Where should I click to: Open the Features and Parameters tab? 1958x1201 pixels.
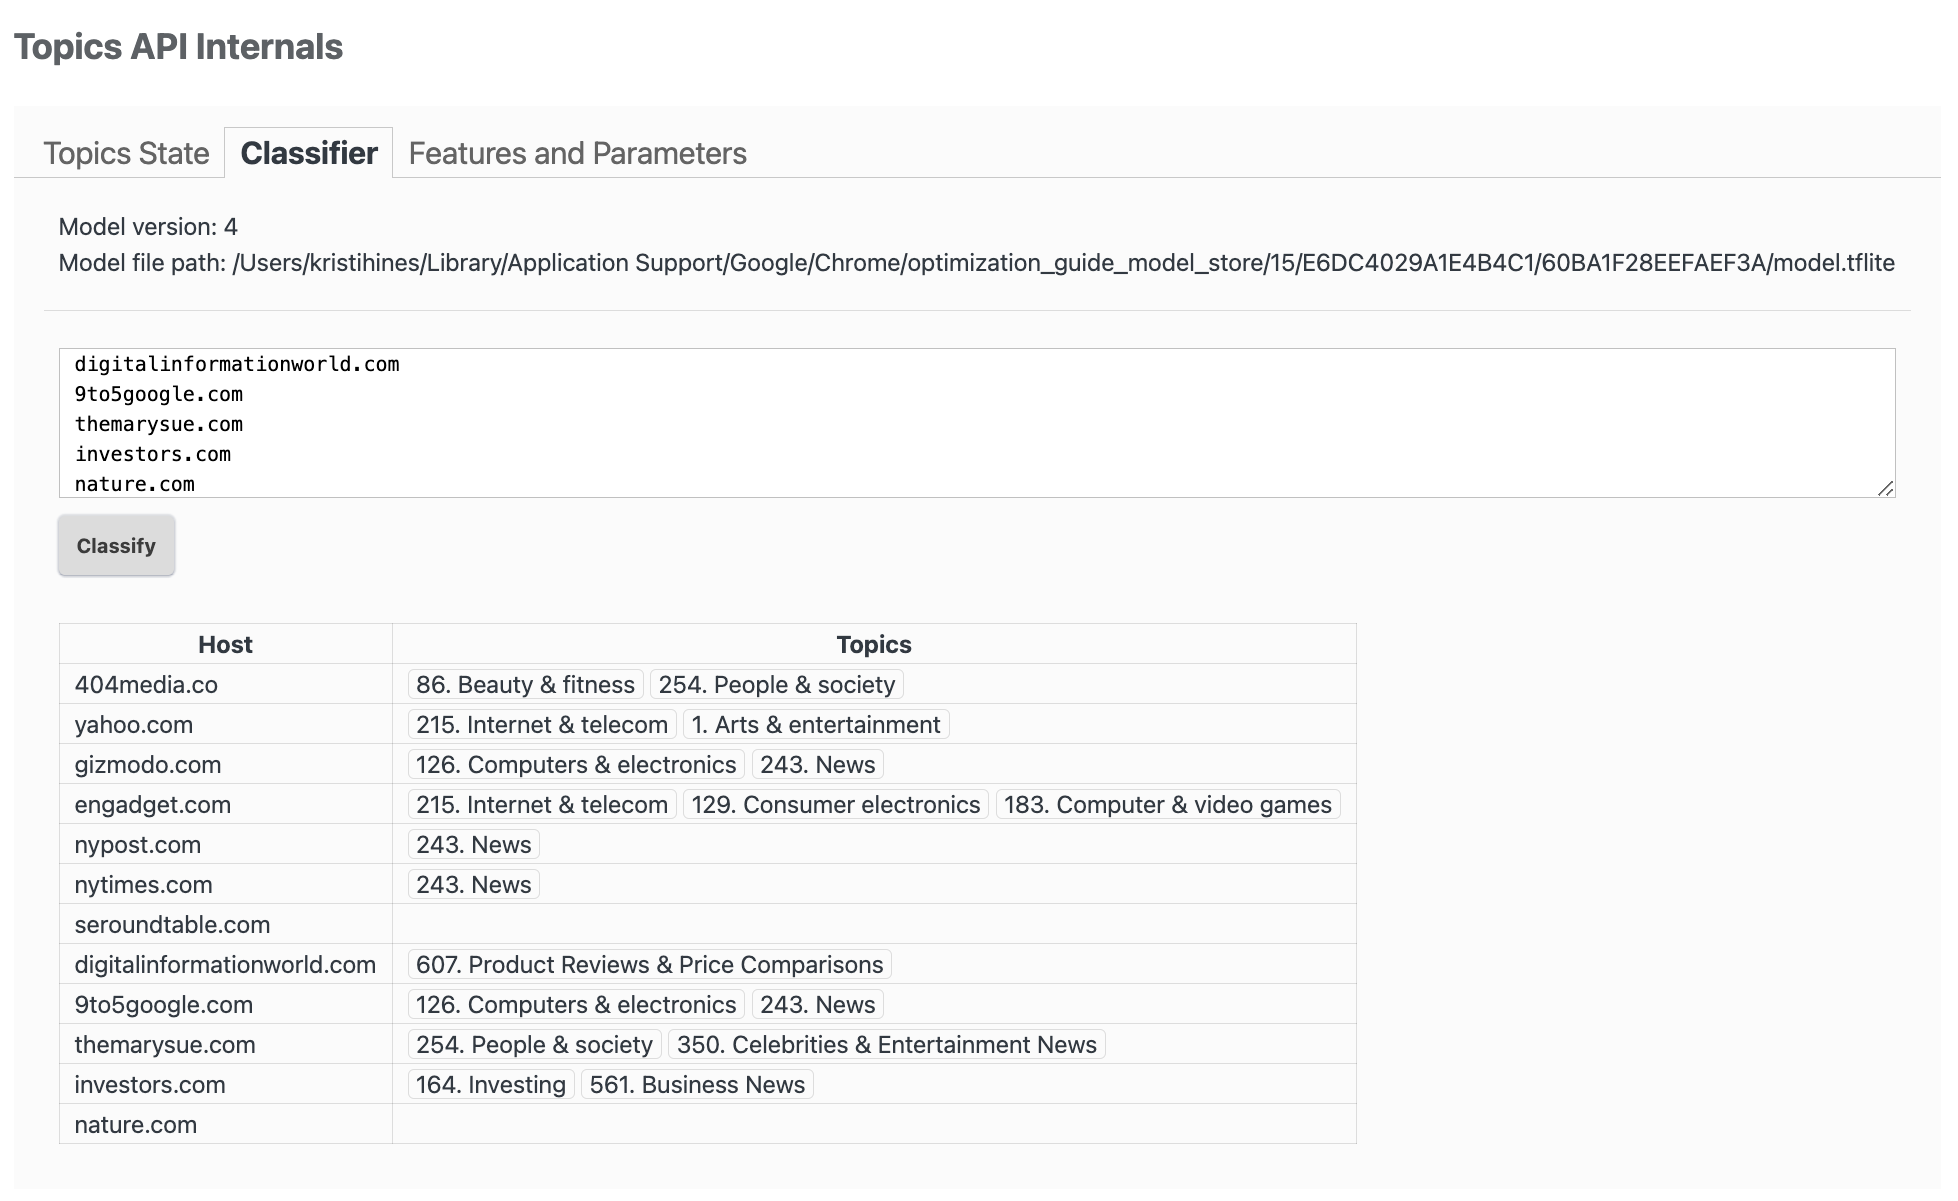[x=577, y=153]
